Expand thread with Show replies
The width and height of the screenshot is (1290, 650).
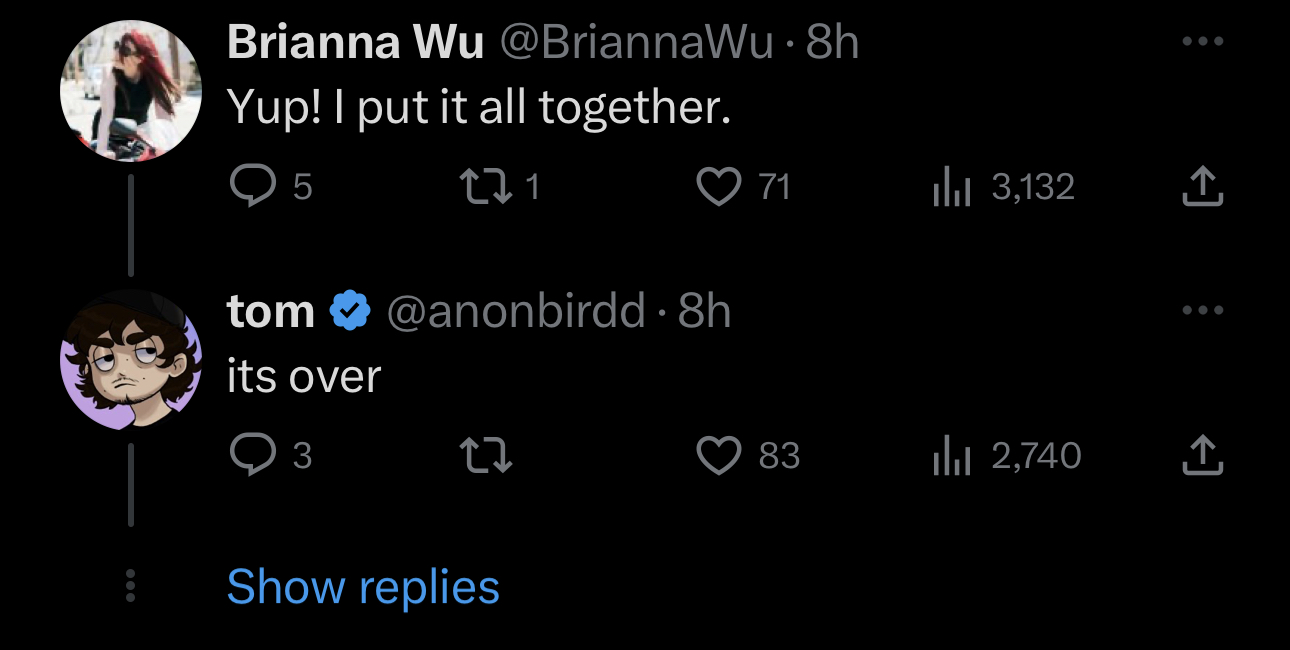pyautogui.click(x=363, y=587)
